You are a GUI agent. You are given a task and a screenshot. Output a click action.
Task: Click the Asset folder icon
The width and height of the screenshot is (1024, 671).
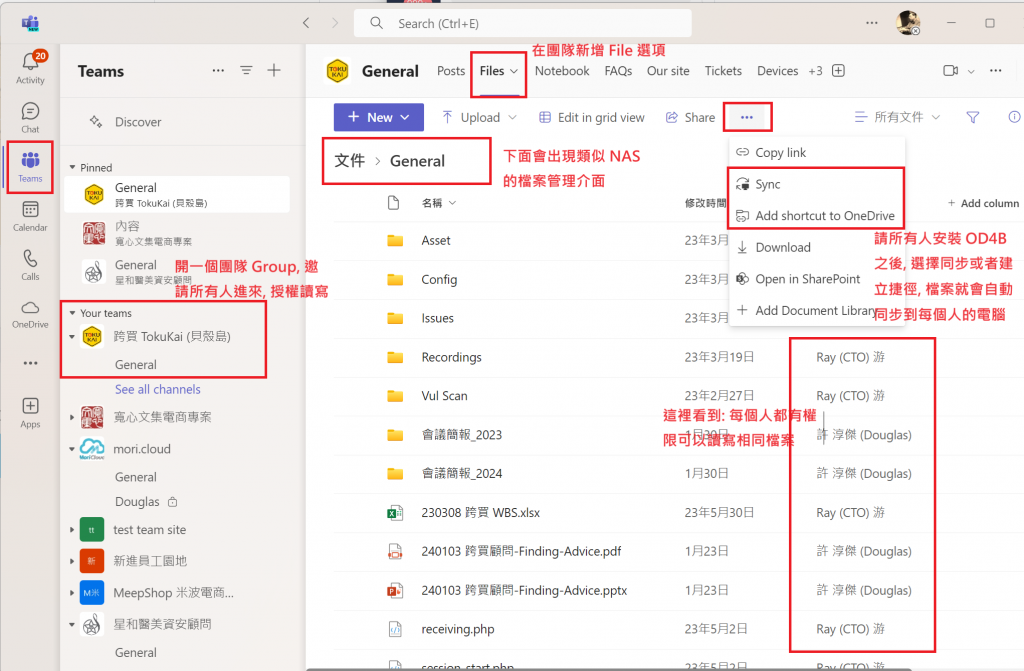(x=395, y=240)
